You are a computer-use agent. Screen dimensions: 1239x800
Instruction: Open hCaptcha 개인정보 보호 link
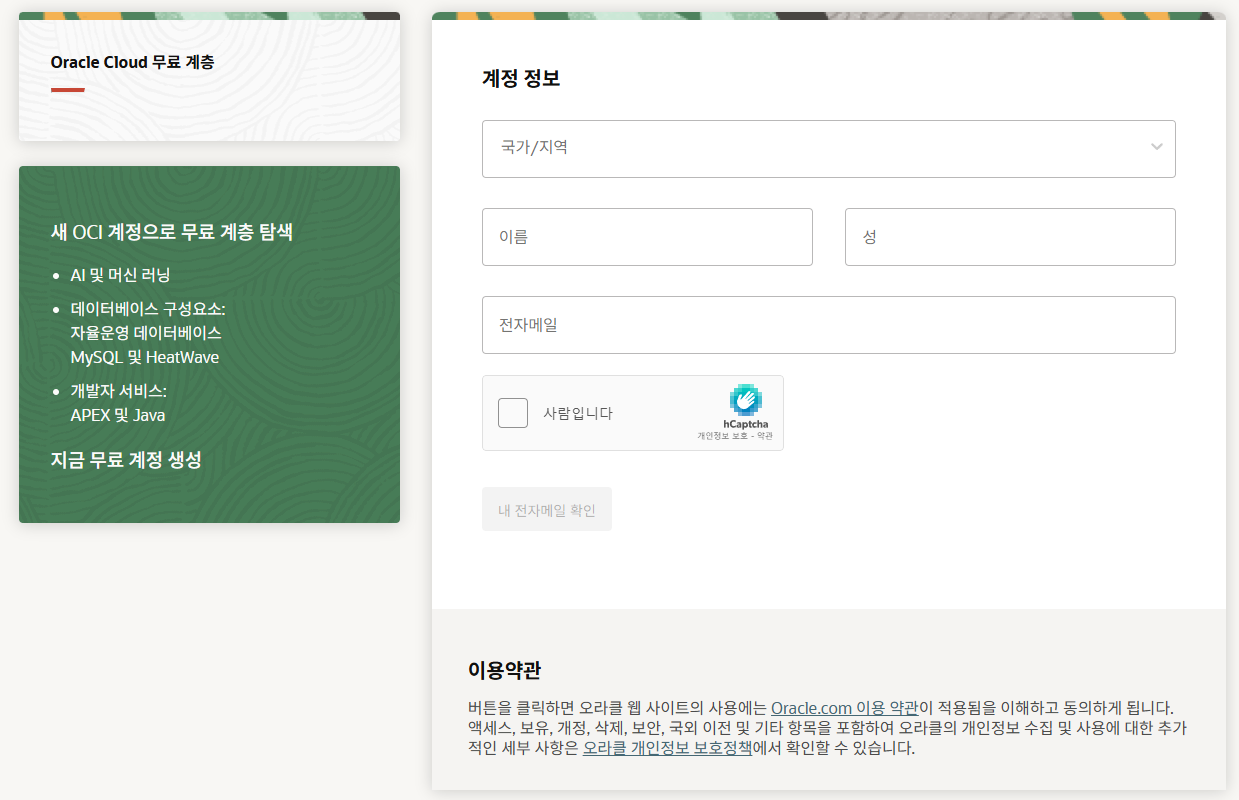coord(722,436)
